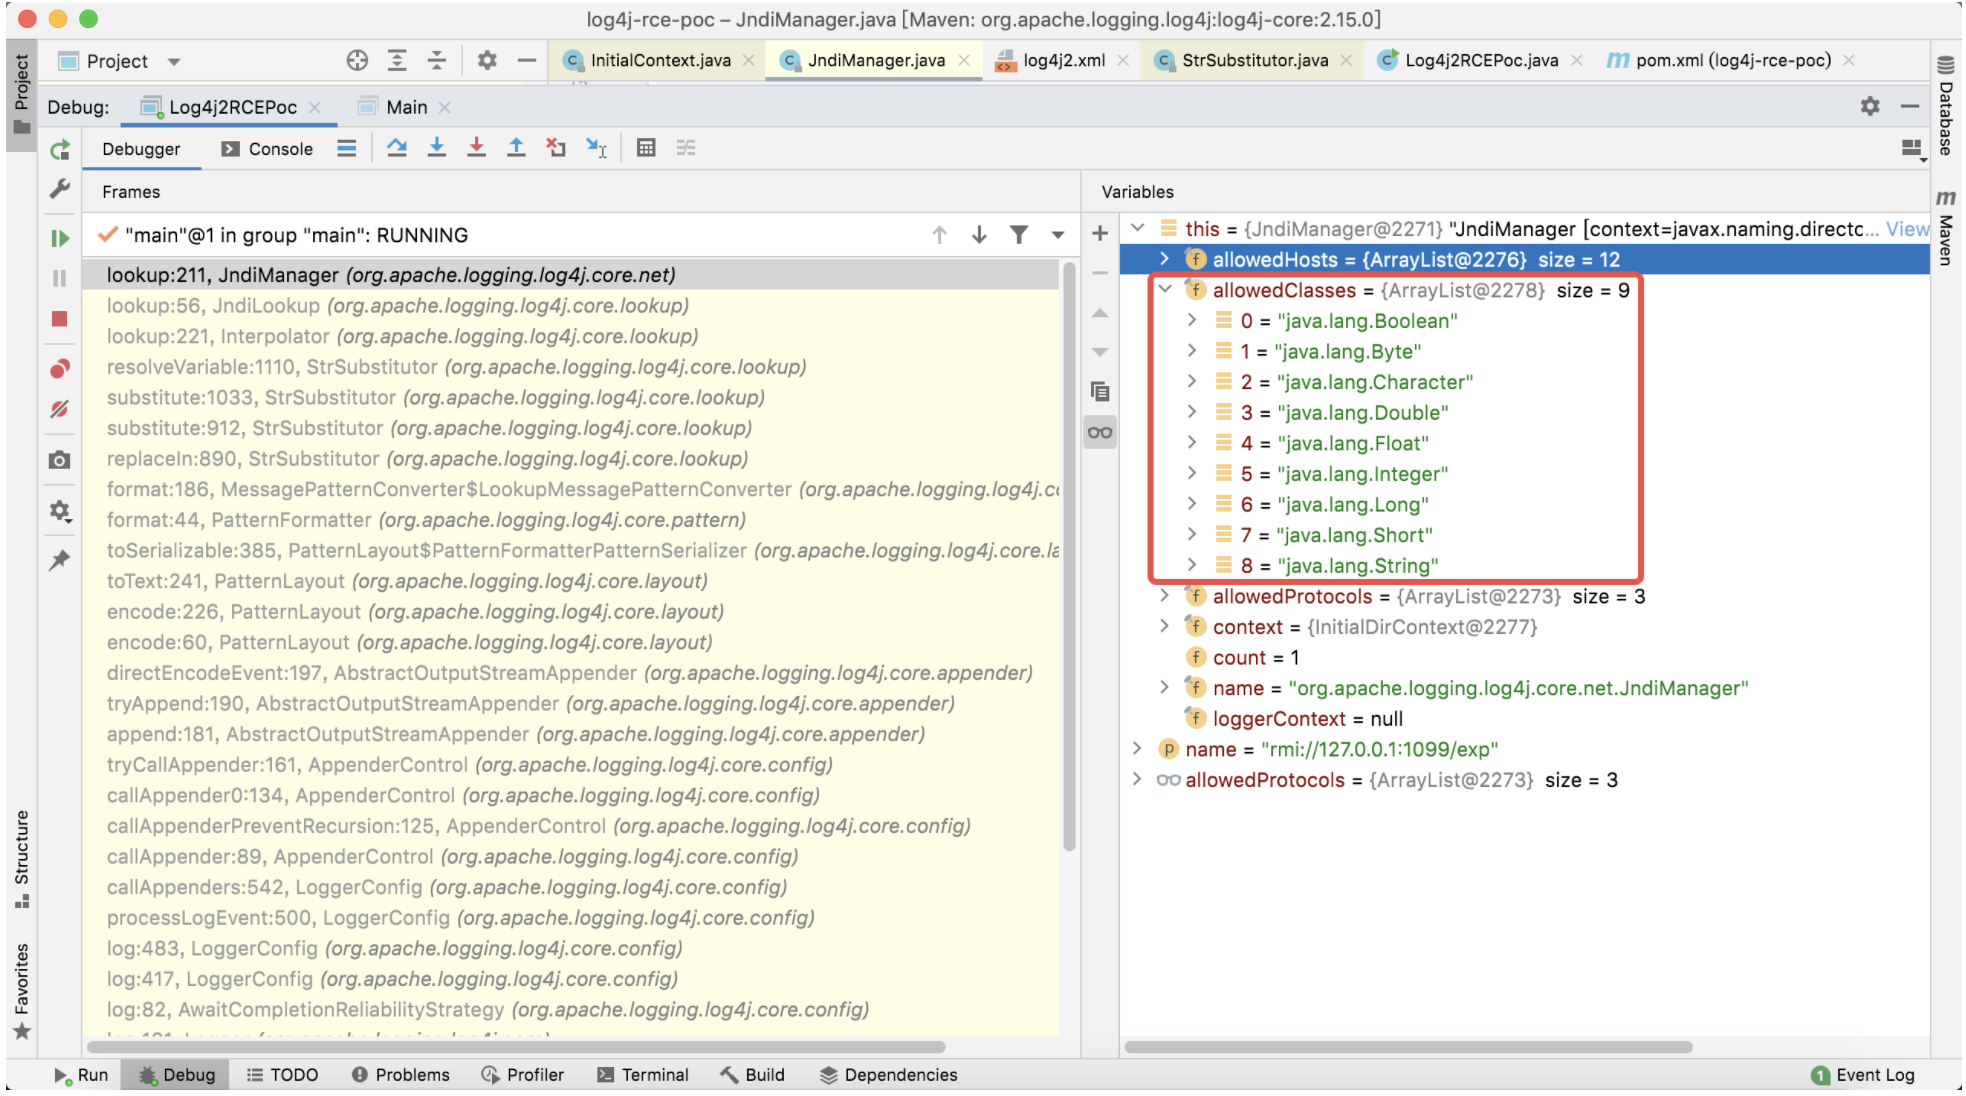Viewport: 1966px width, 1096px height.
Task: Open View Breakpoints red circles icon
Action: 60,369
